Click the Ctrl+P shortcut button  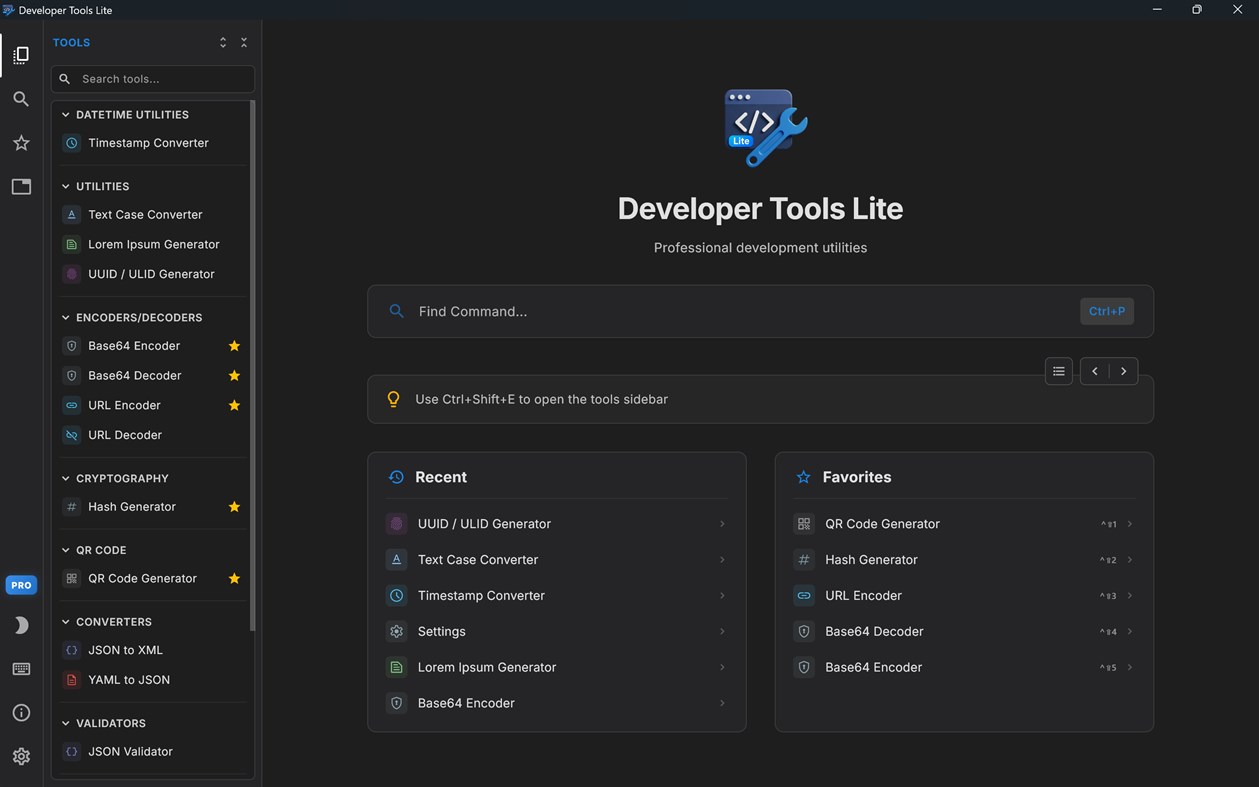coord(1107,311)
